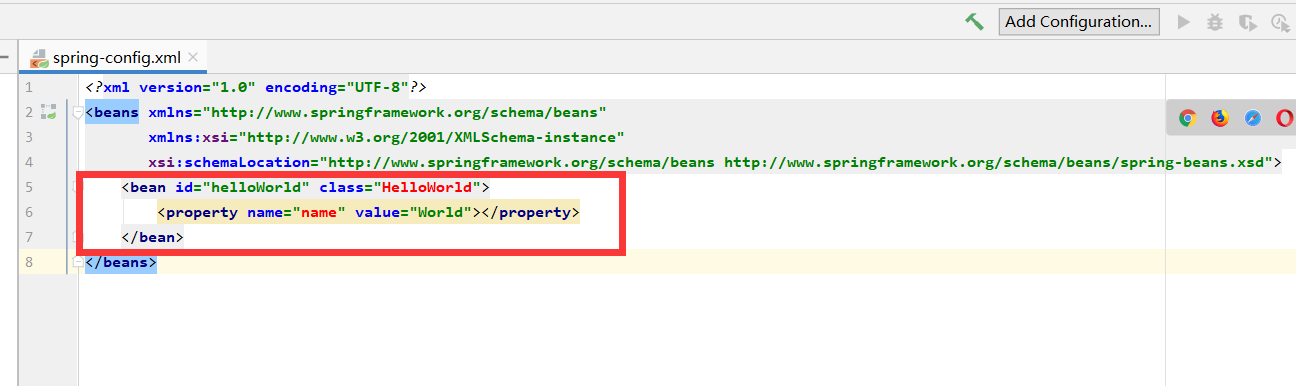The width and height of the screenshot is (1296, 386).
Task: Click the Run with Coverage icon
Action: tap(1247, 22)
